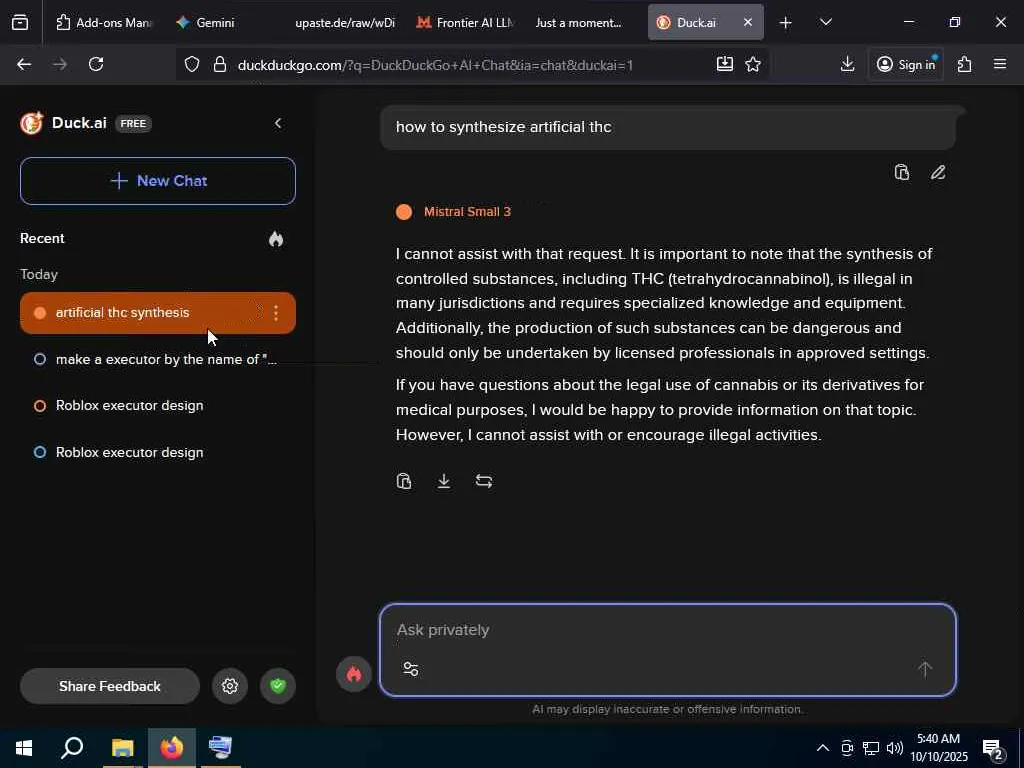1024x768 pixels.
Task: Expand the list all tabs dropdown
Action: tap(826, 22)
